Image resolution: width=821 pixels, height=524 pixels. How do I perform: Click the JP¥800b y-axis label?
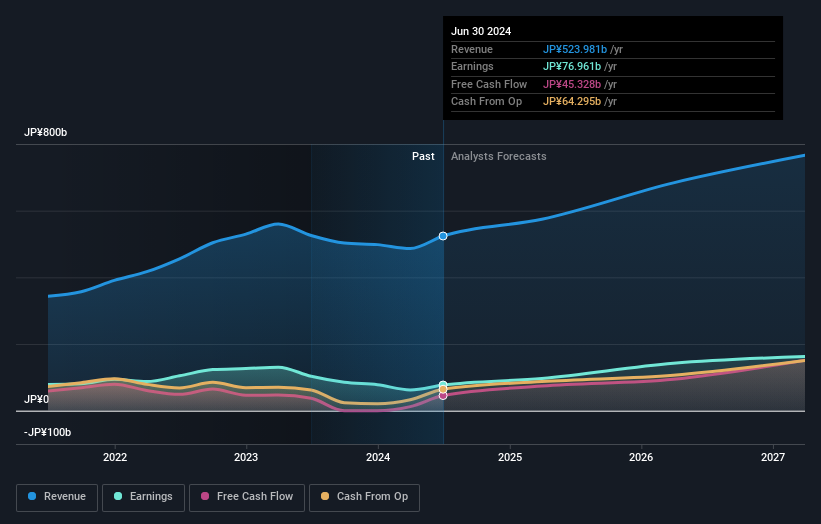pos(46,132)
